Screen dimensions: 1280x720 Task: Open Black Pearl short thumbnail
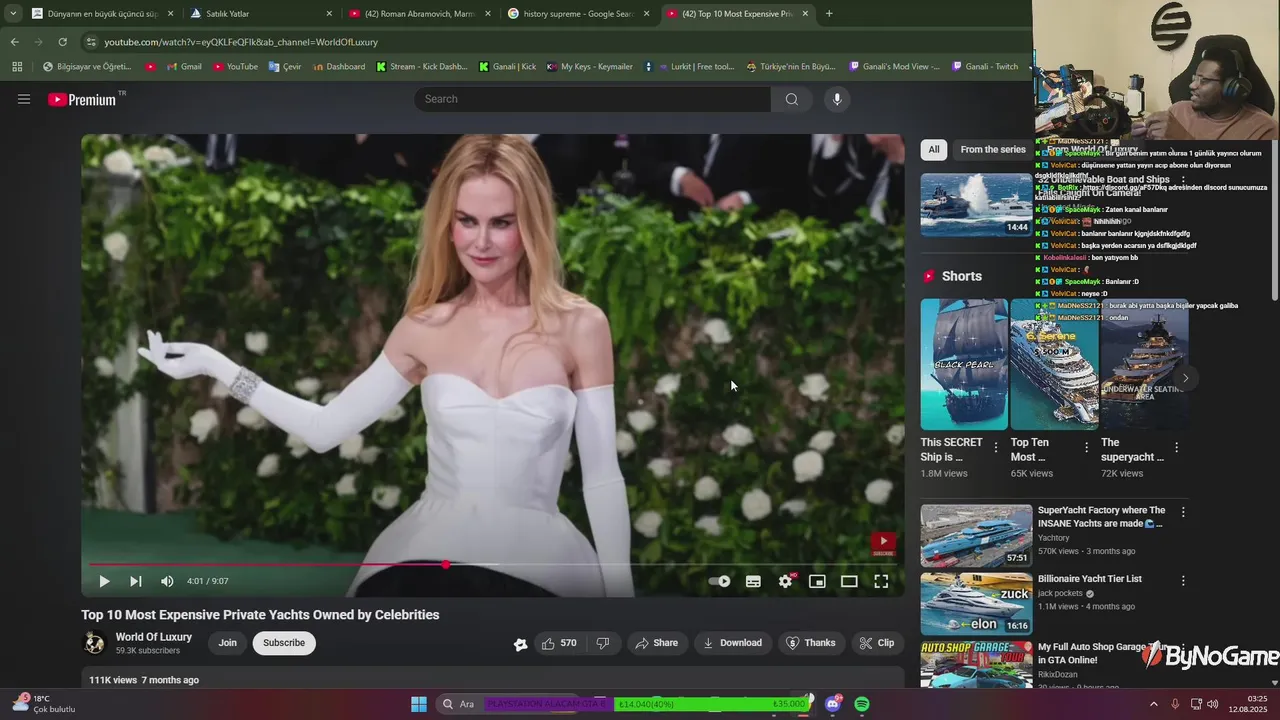click(x=964, y=364)
